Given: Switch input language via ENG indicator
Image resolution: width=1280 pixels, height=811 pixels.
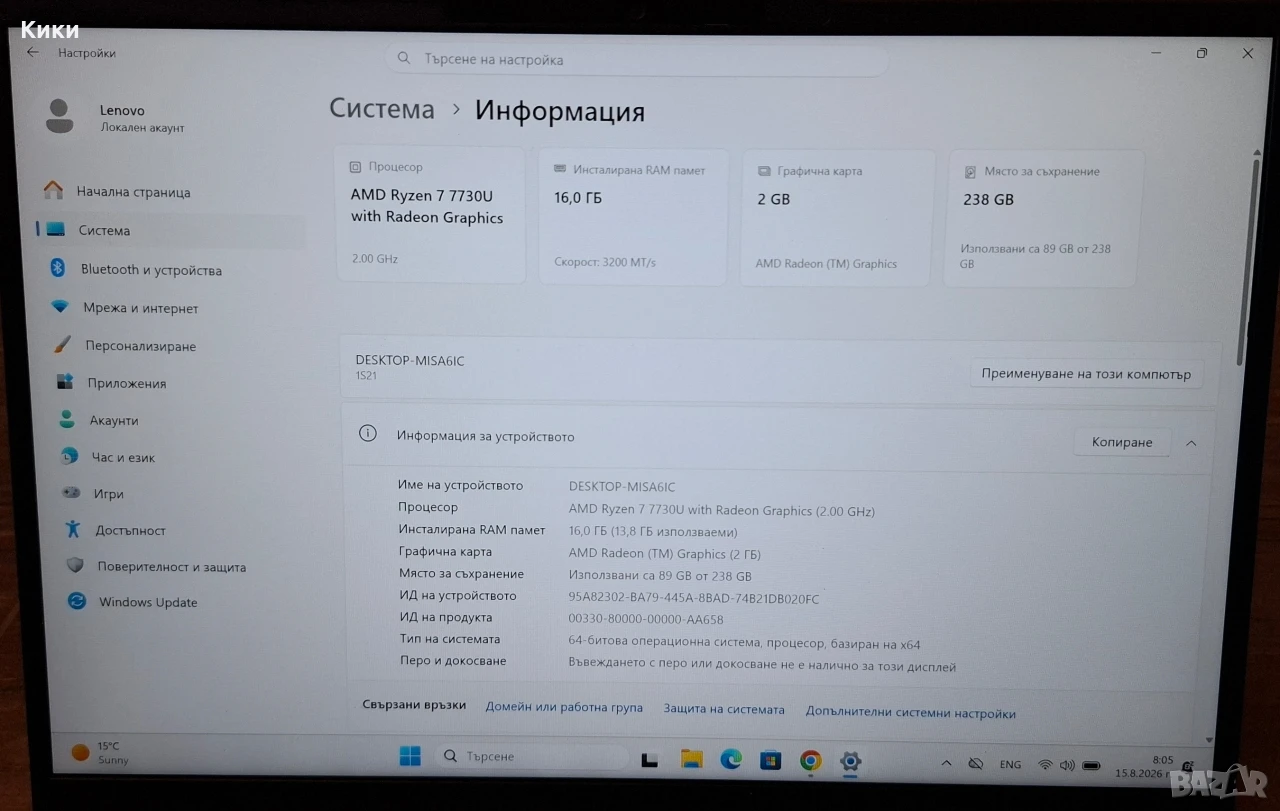Looking at the screenshot, I should click(1010, 765).
